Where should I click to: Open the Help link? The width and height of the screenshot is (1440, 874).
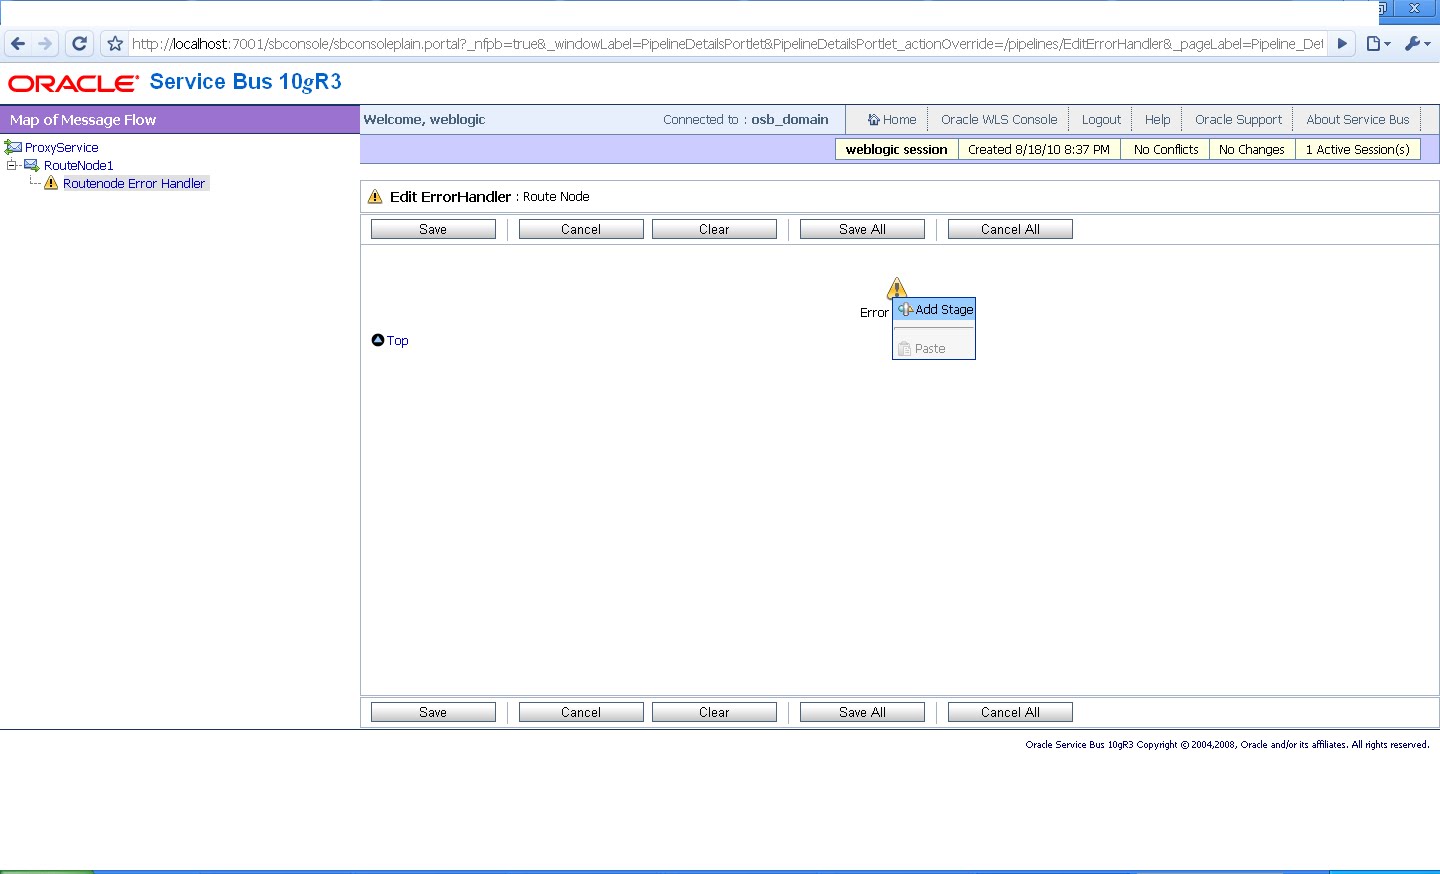(x=1157, y=119)
